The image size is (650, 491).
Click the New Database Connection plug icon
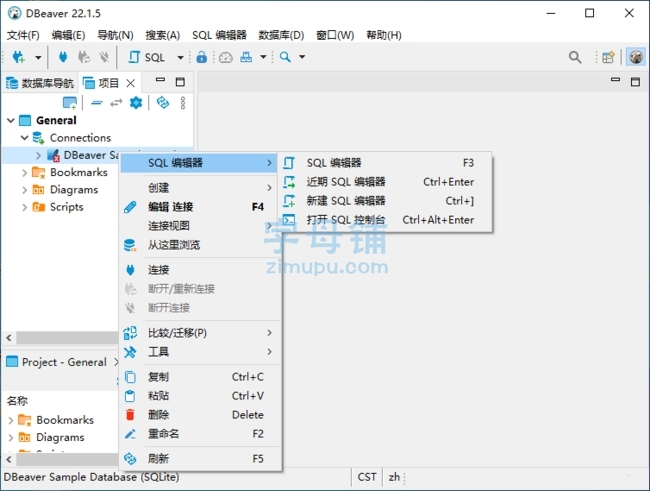click(x=19, y=57)
